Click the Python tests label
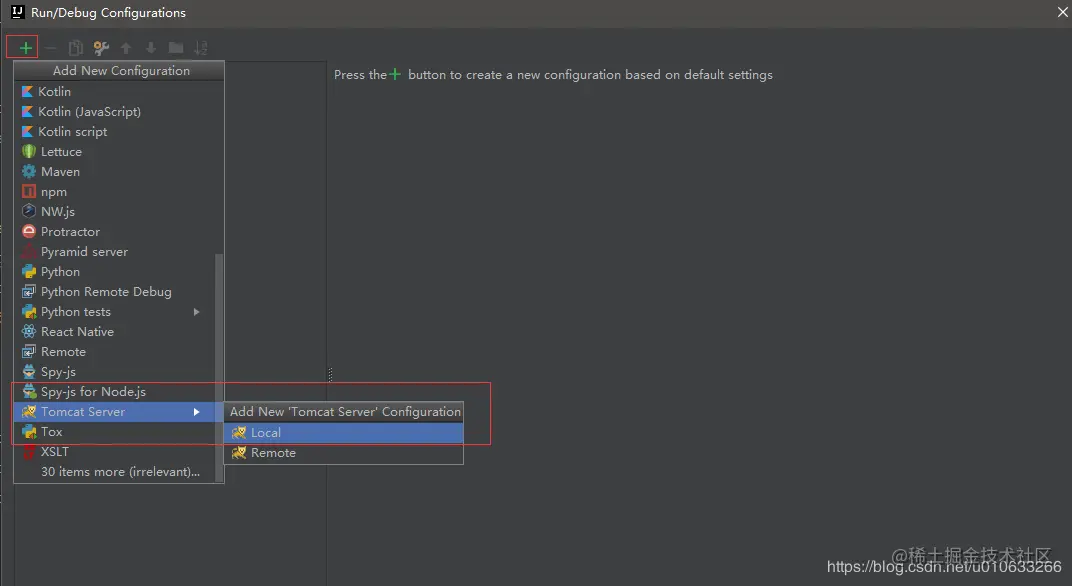The height and width of the screenshot is (586, 1072). (76, 312)
